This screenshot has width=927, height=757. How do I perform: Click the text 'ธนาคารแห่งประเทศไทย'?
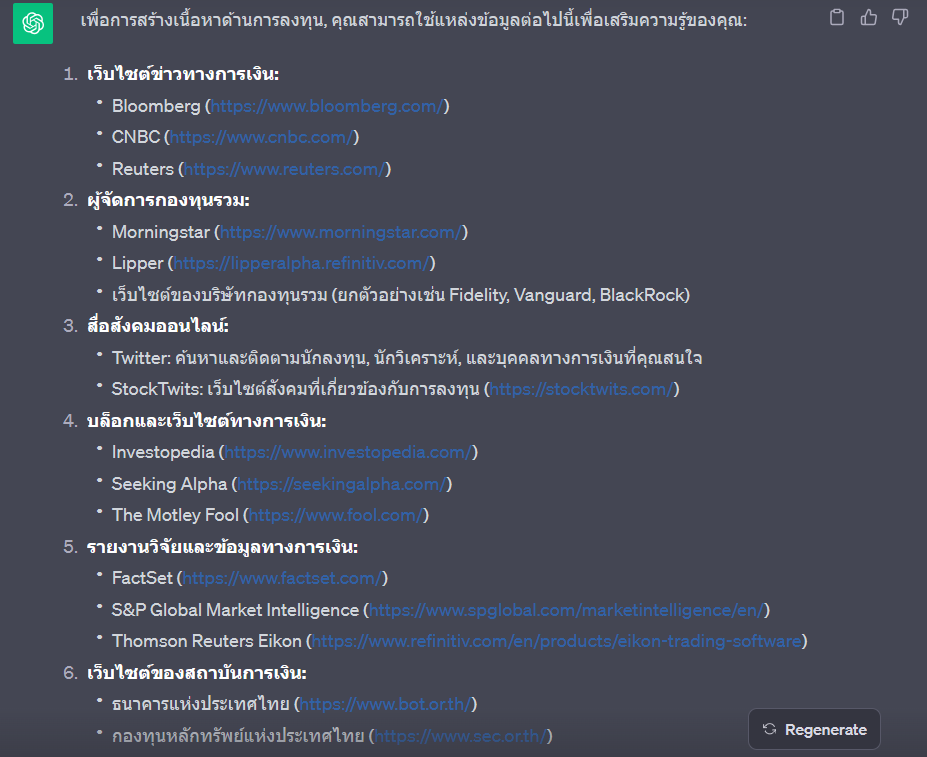tap(200, 704)
